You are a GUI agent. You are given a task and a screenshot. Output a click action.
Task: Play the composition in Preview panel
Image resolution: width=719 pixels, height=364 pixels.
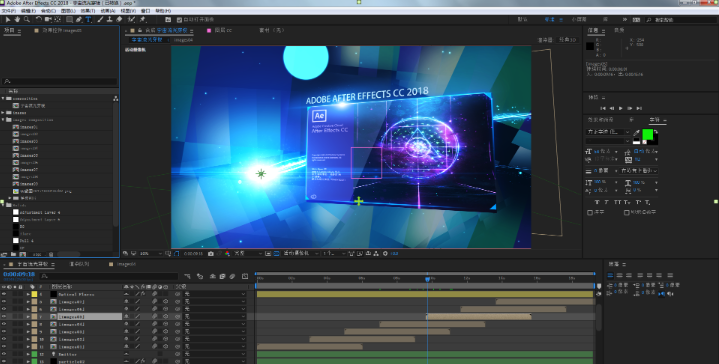620,108
